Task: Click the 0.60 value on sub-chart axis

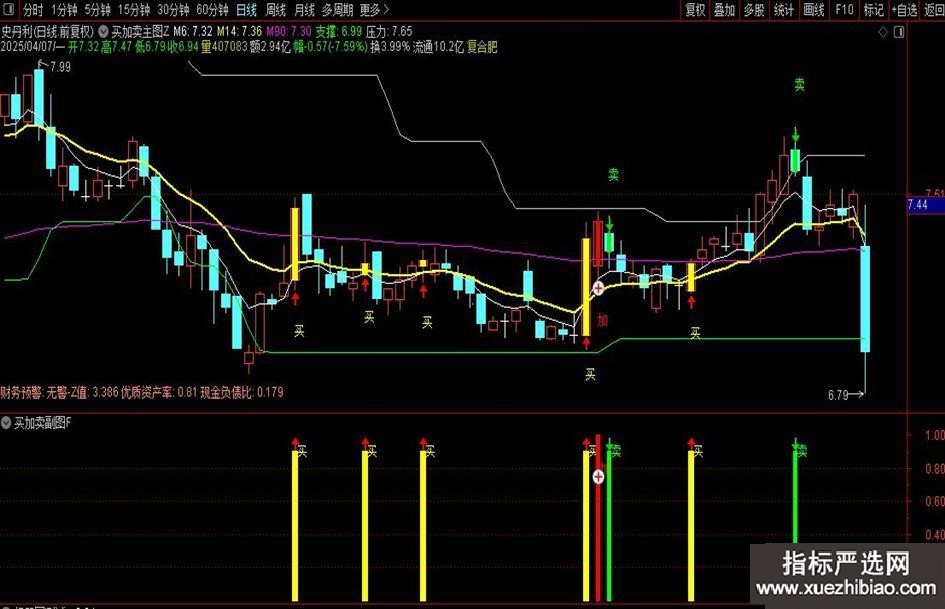Action: tap(935, 502)
